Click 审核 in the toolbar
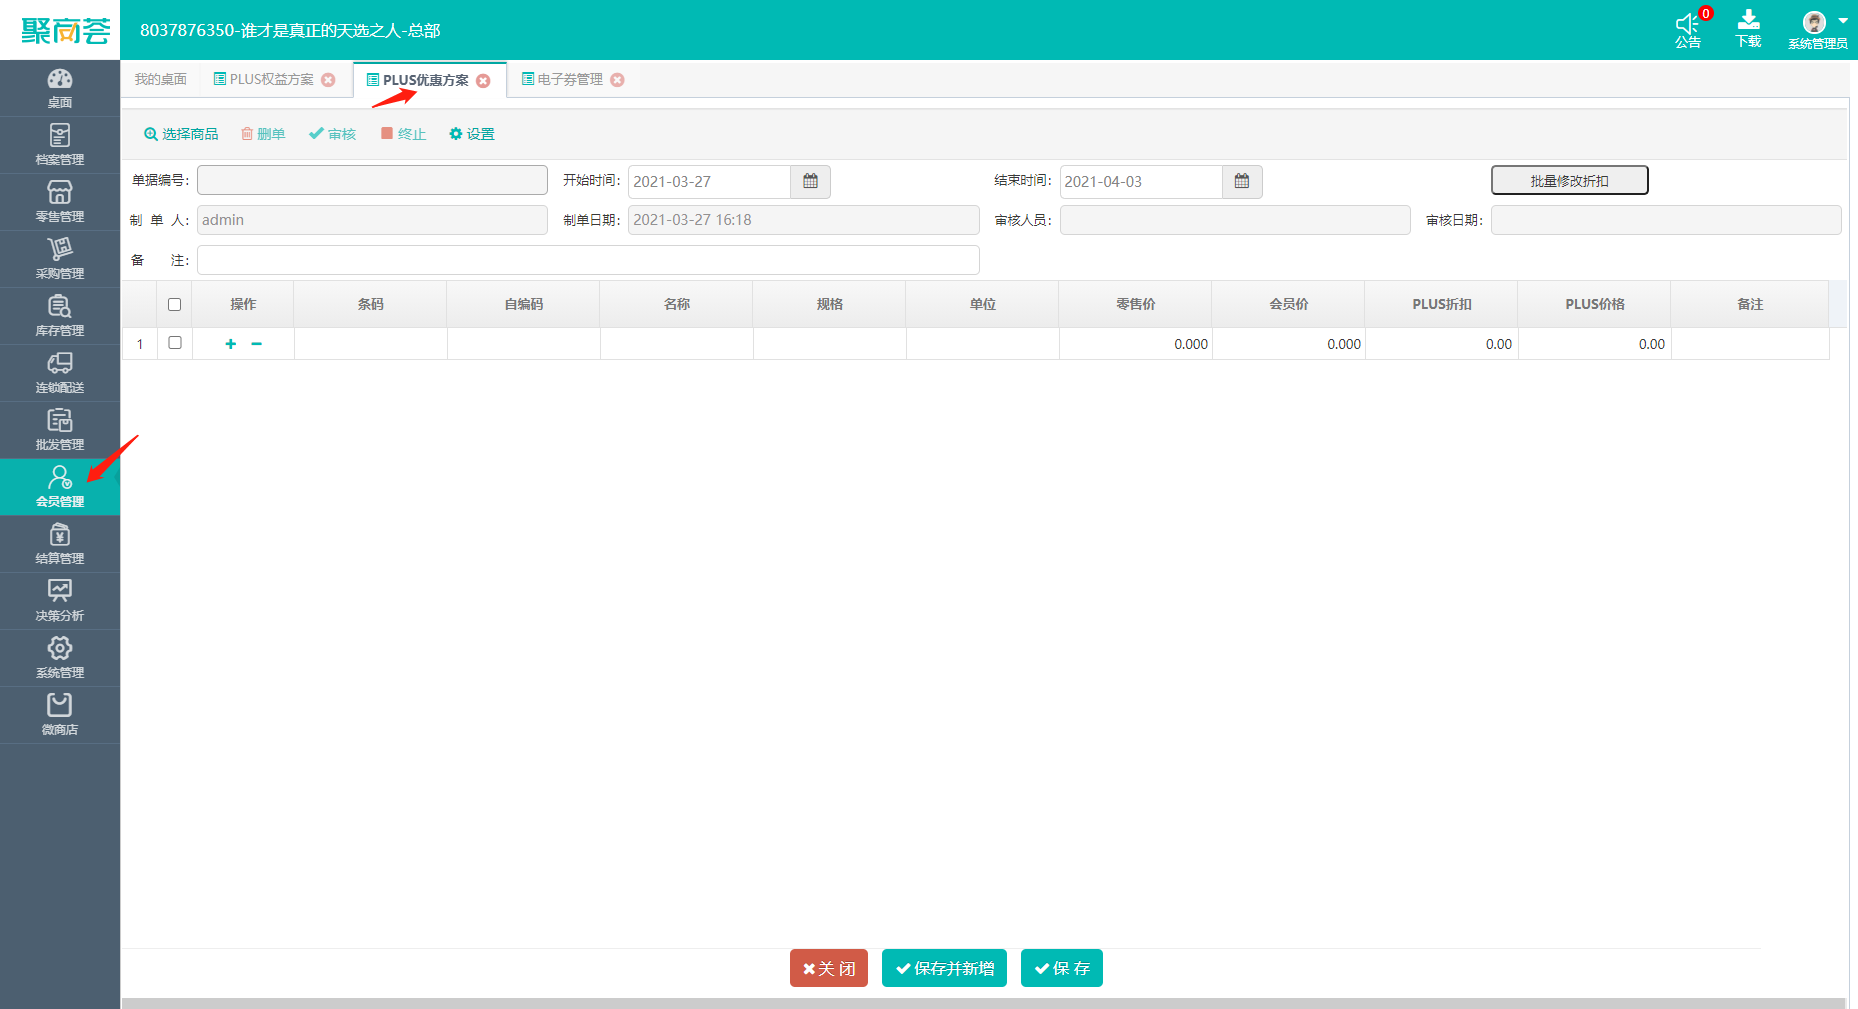The height and width of the screenshot is (1009, 1858). click(x=333, y=134)
